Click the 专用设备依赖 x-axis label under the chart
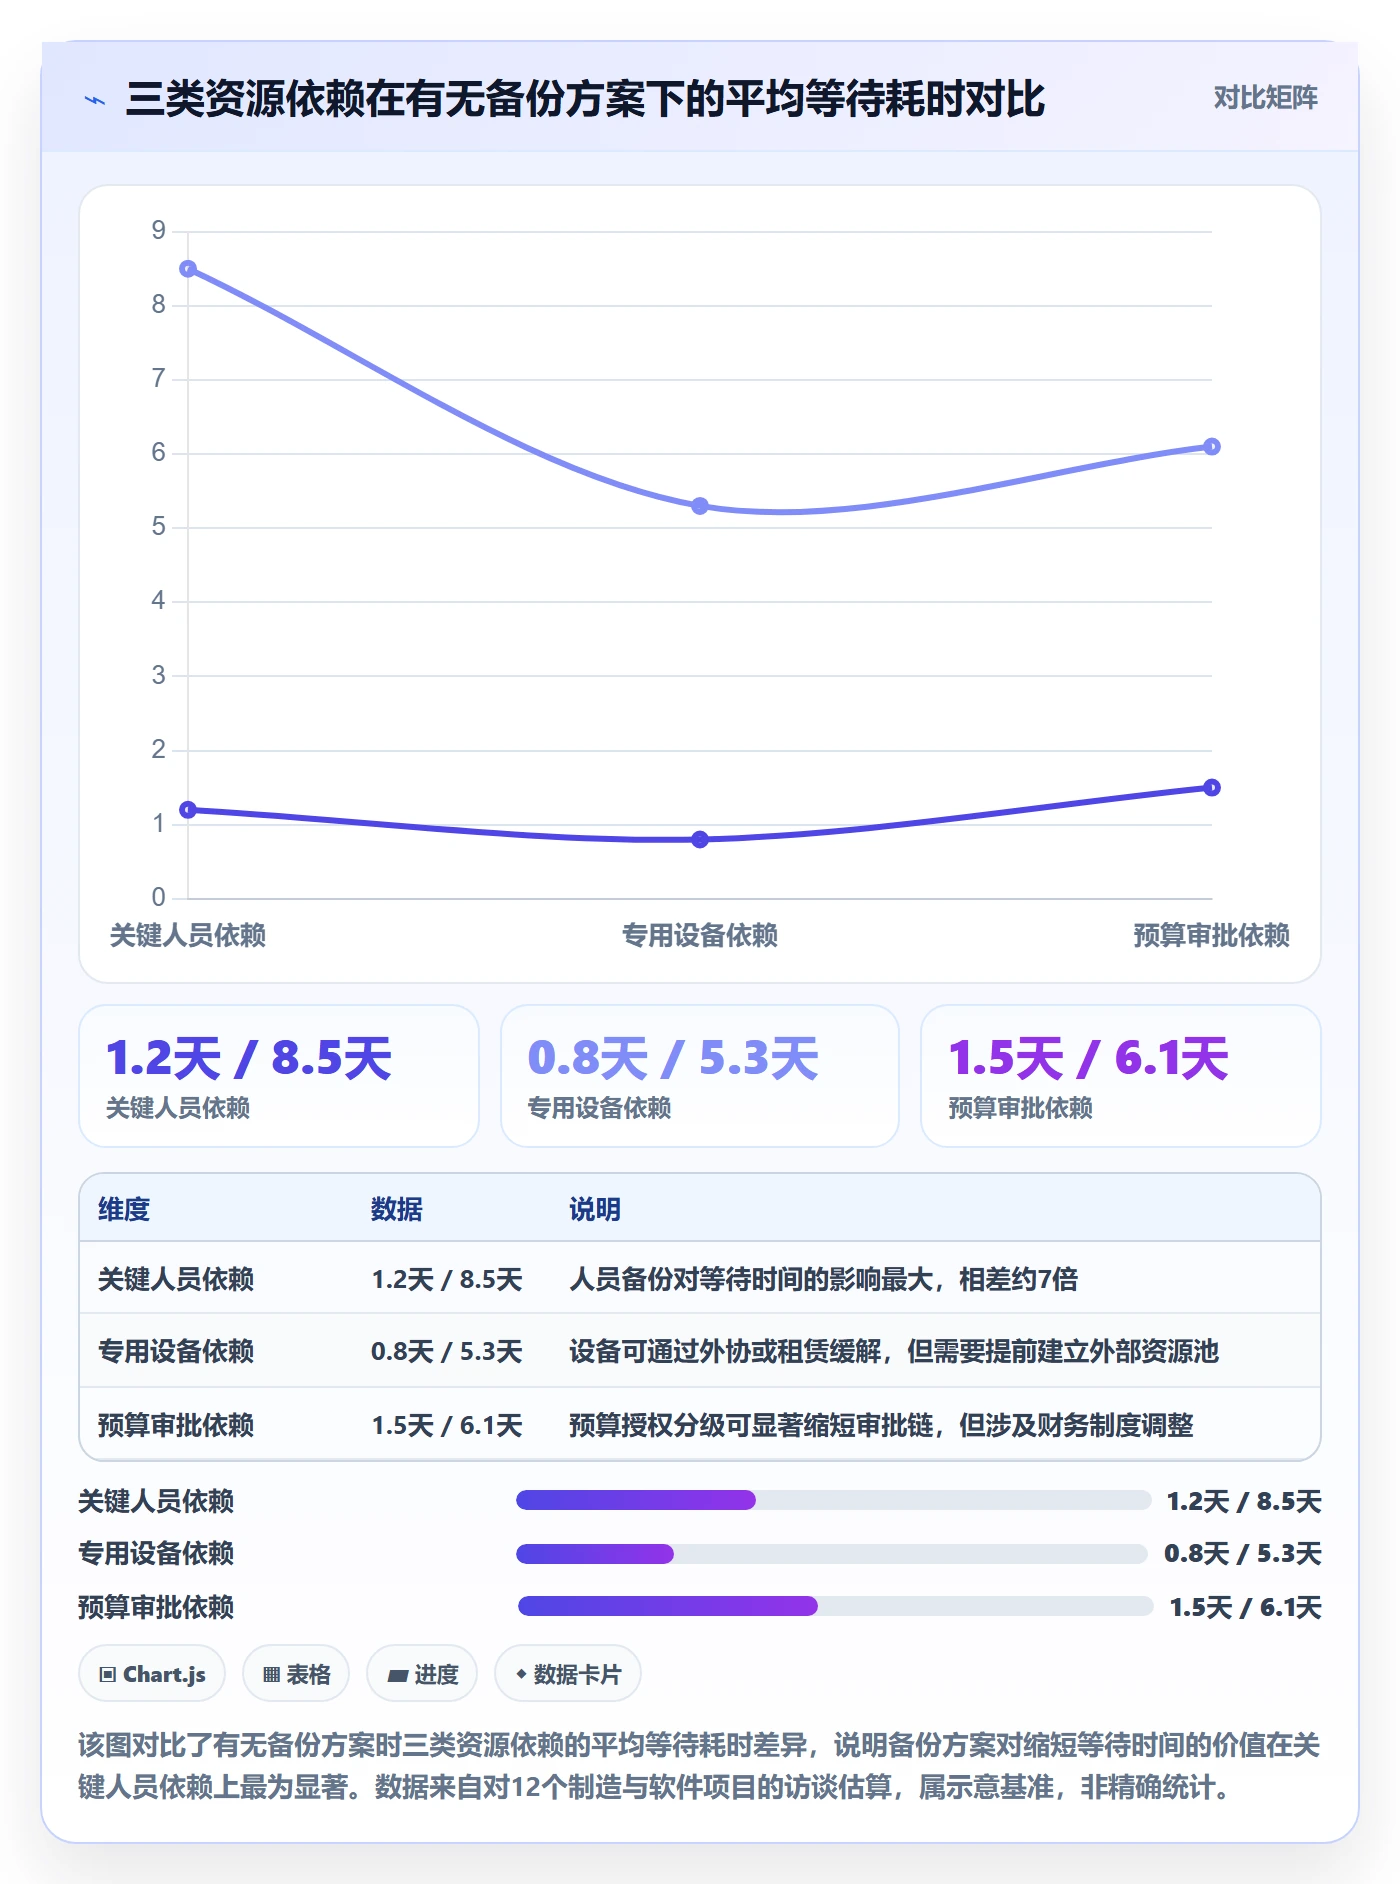The height and width of the screenshot is (1884, 1400). pyautogui.click(x=700, y=935)
